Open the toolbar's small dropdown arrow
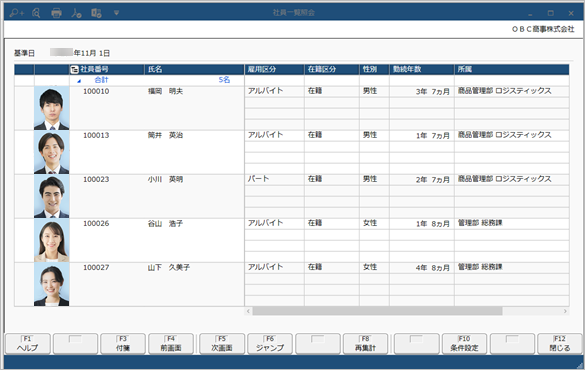 [116, 13]
